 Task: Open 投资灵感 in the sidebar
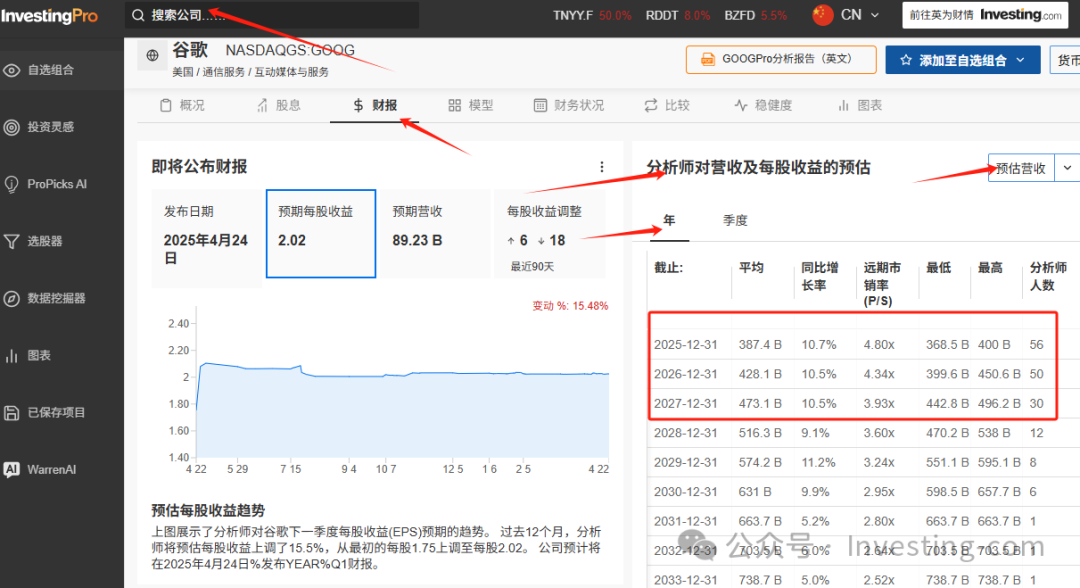point(62,127)
